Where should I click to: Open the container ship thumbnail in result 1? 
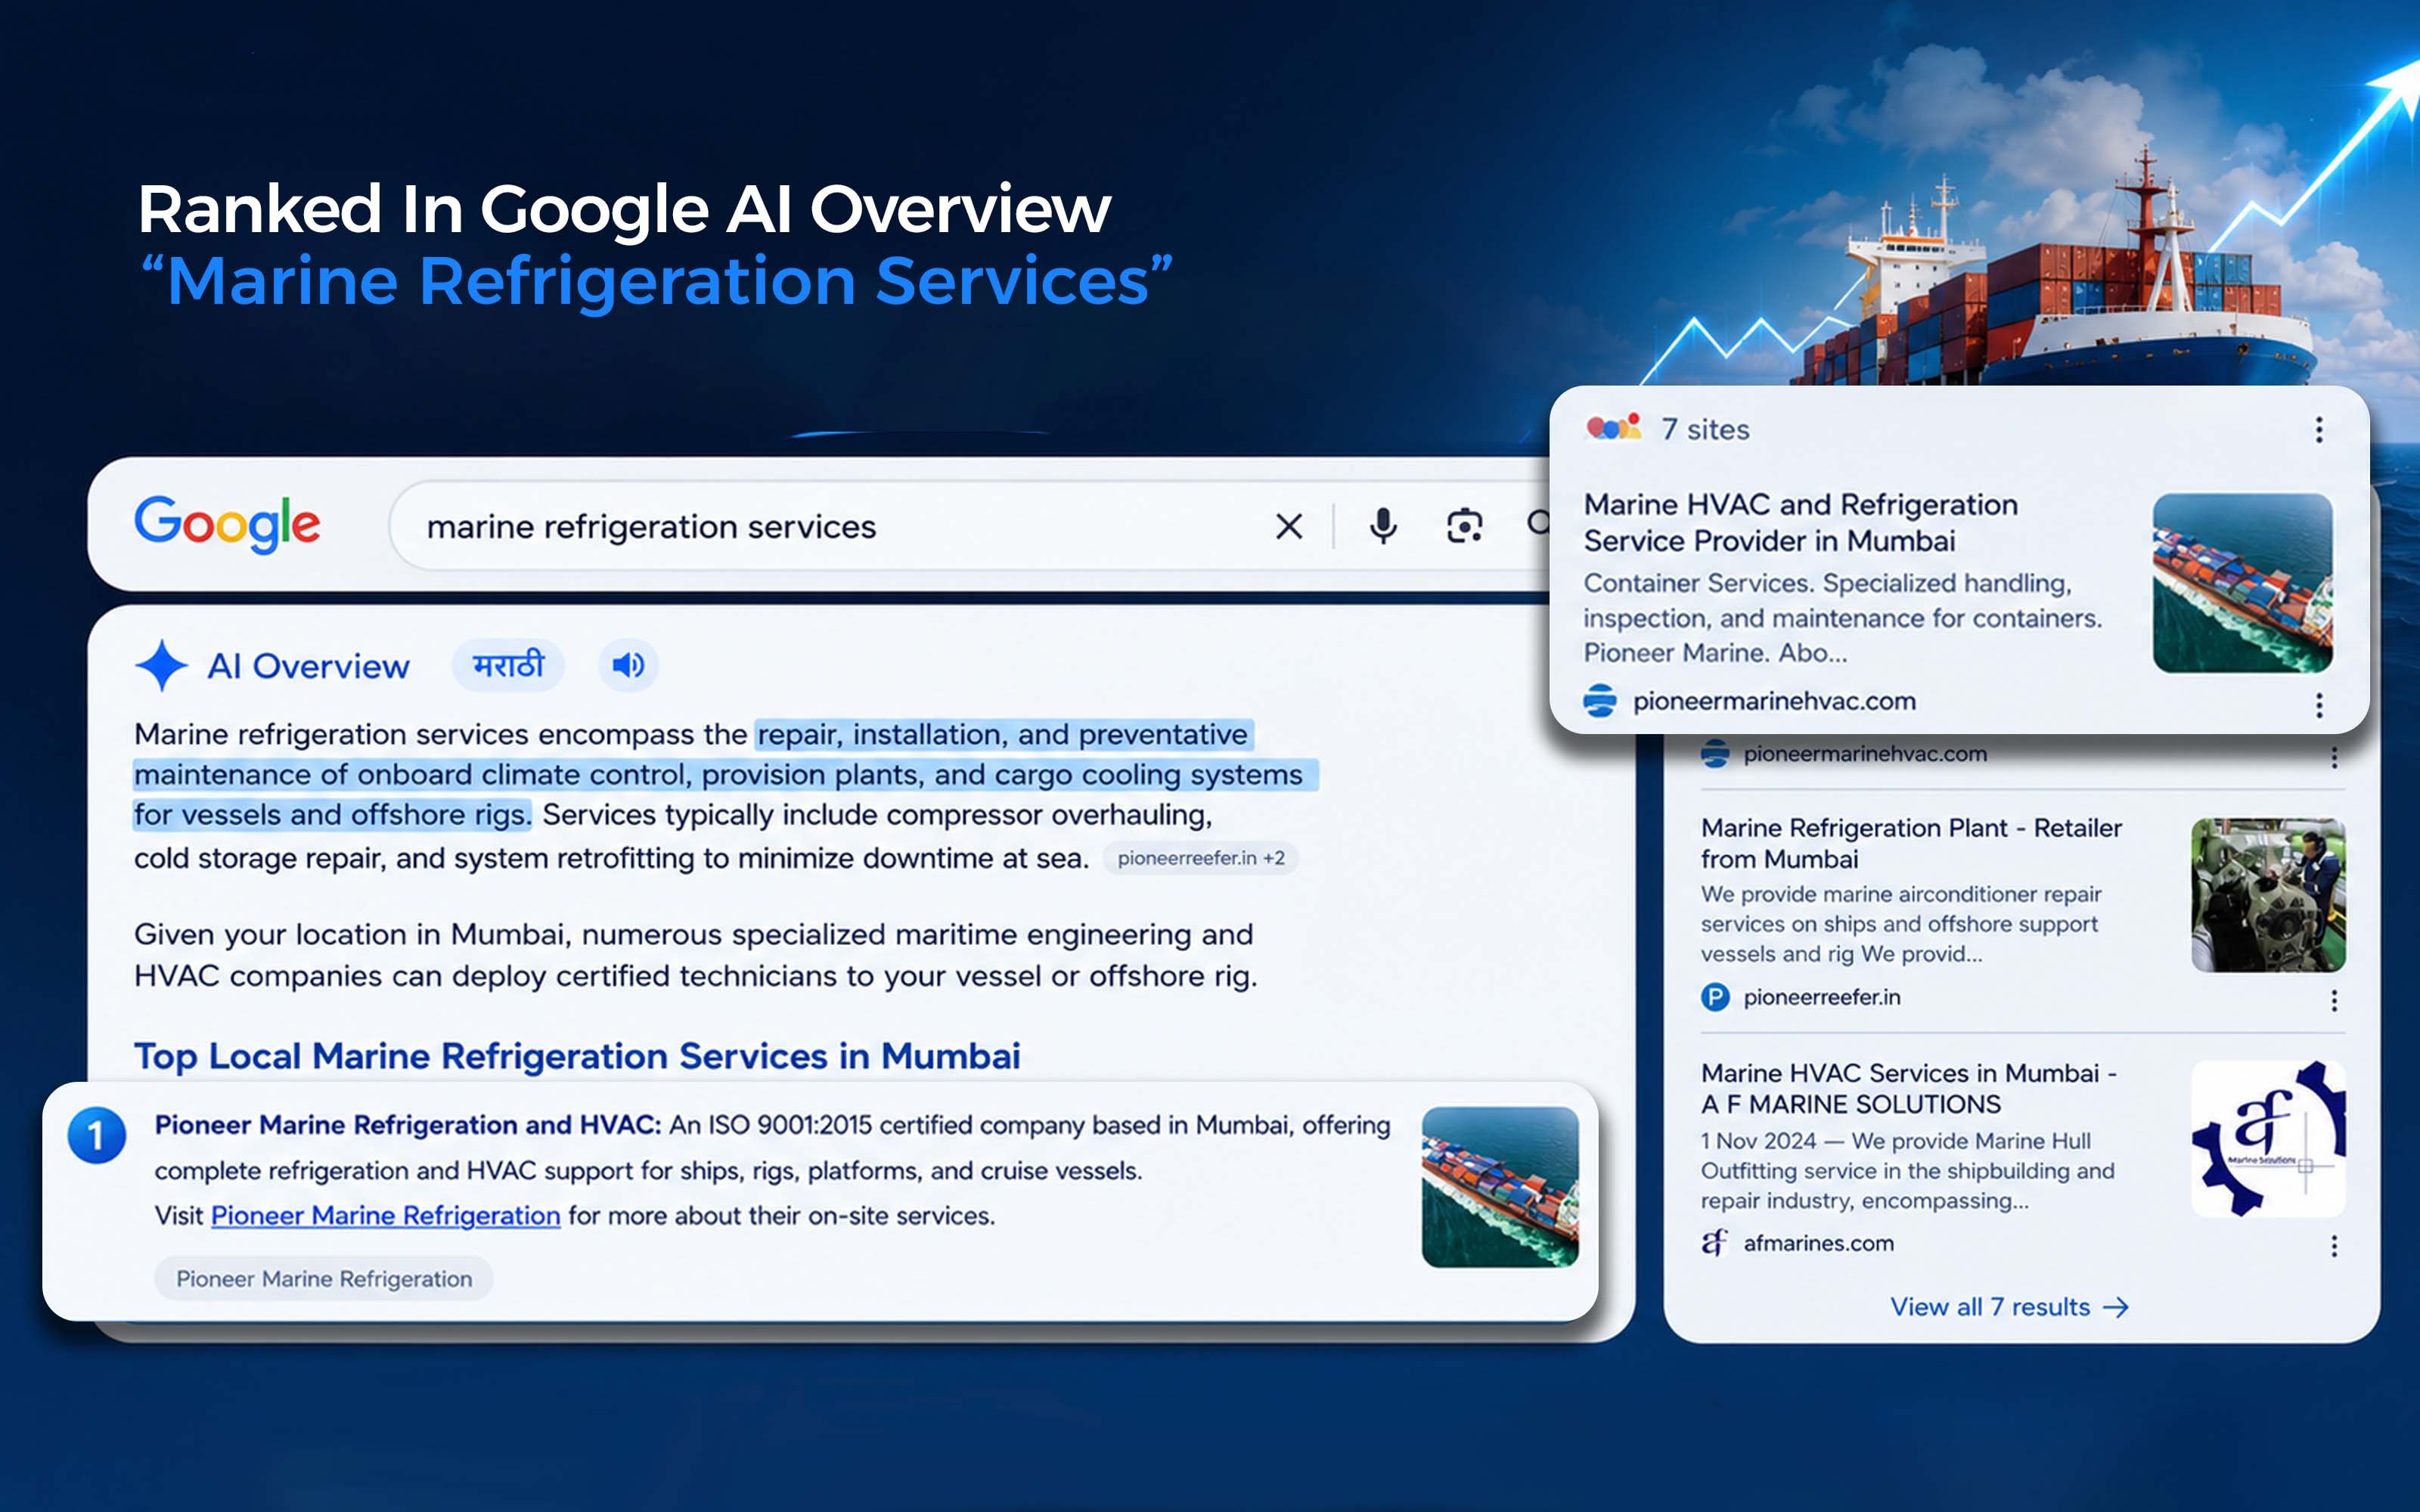point(1500,1187)
